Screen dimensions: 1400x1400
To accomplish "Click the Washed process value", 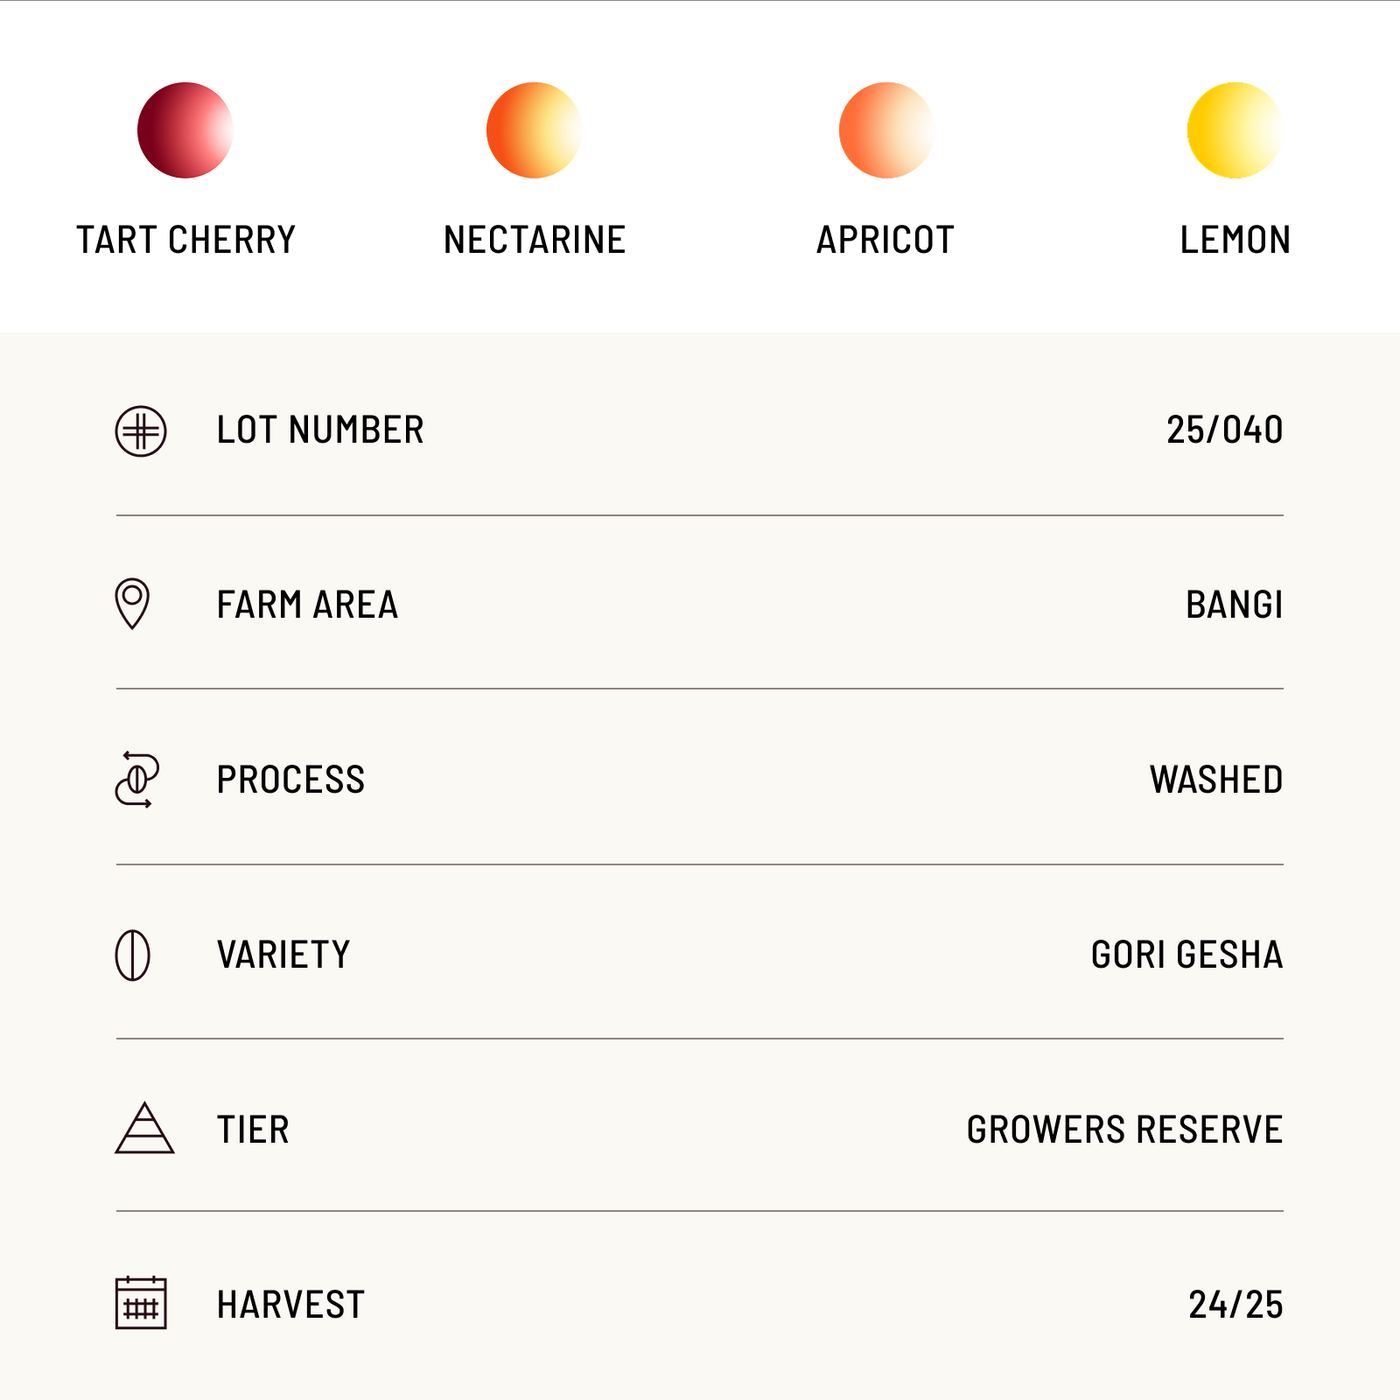I will click(1216, 780).
